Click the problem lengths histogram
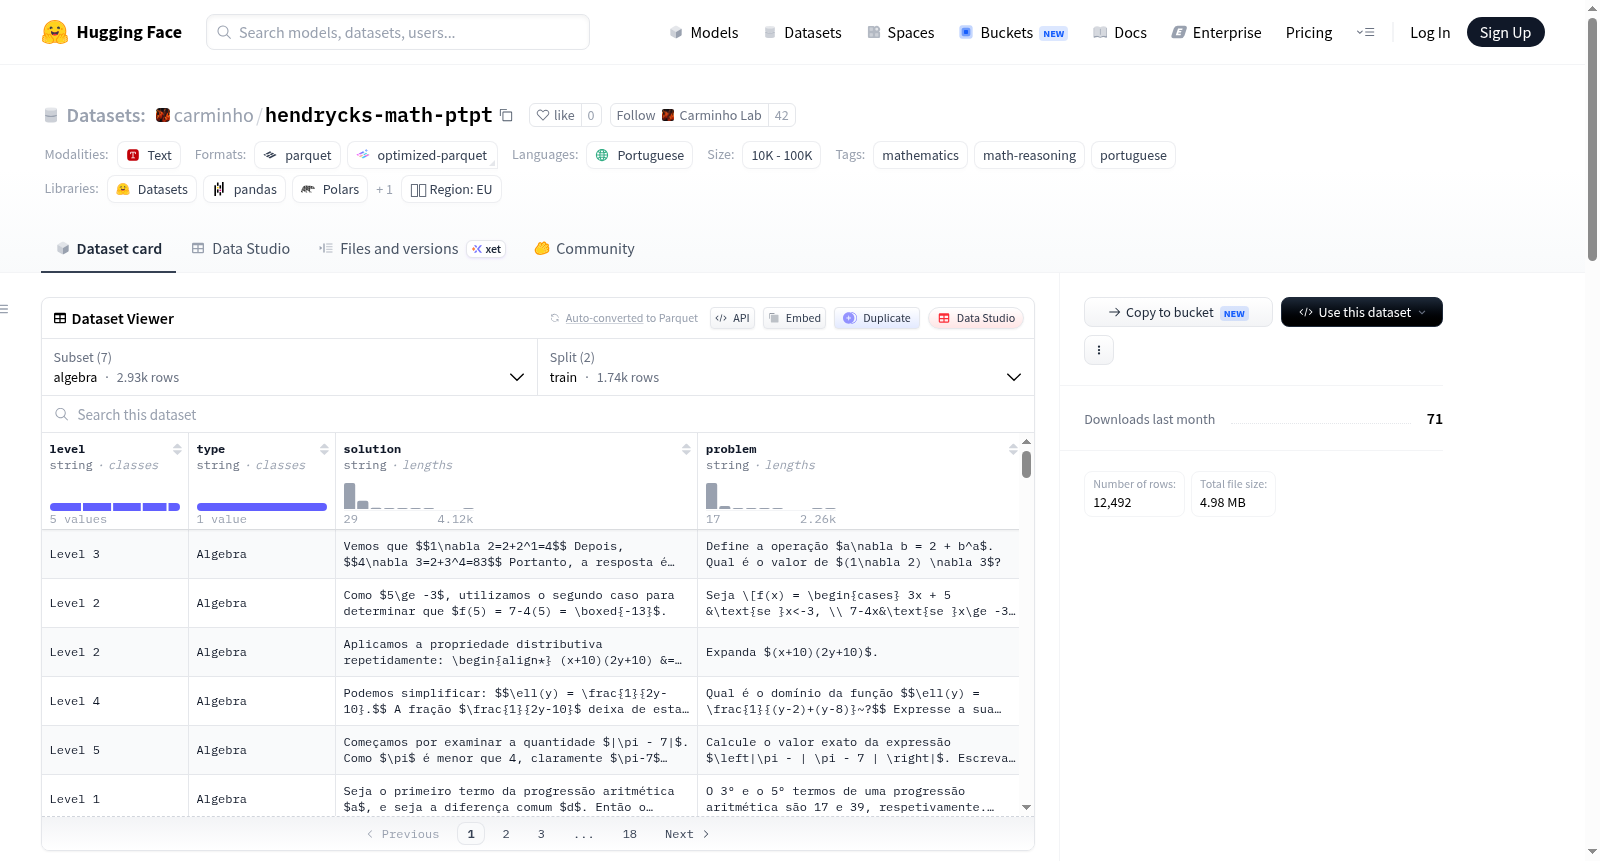The height and width of the screenshot is (861, 1600). pyautogui.click(x=771, y=496)
